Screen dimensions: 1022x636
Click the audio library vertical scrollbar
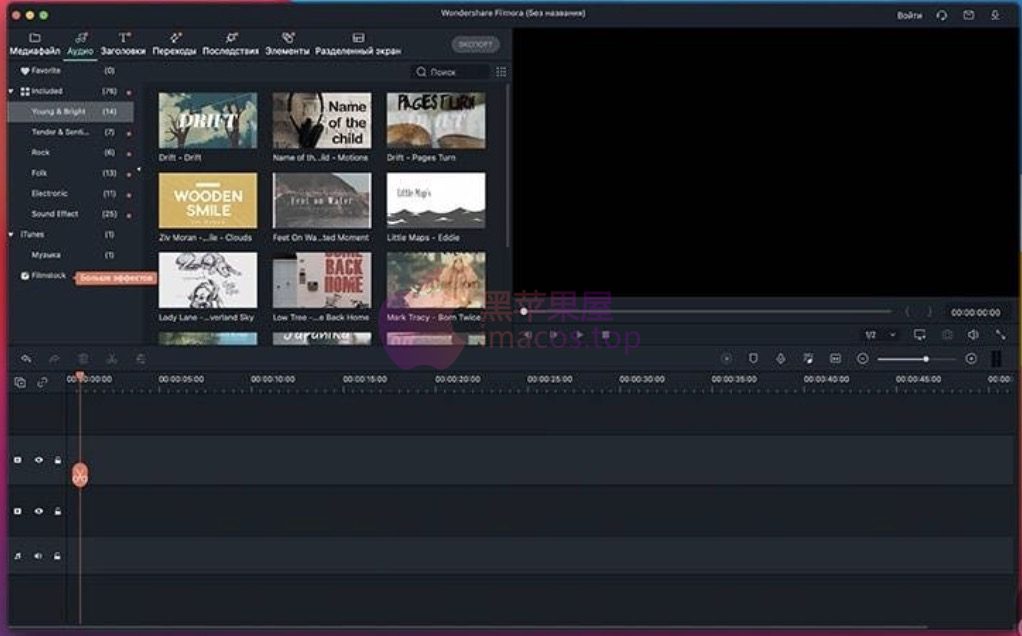point(508,166)
